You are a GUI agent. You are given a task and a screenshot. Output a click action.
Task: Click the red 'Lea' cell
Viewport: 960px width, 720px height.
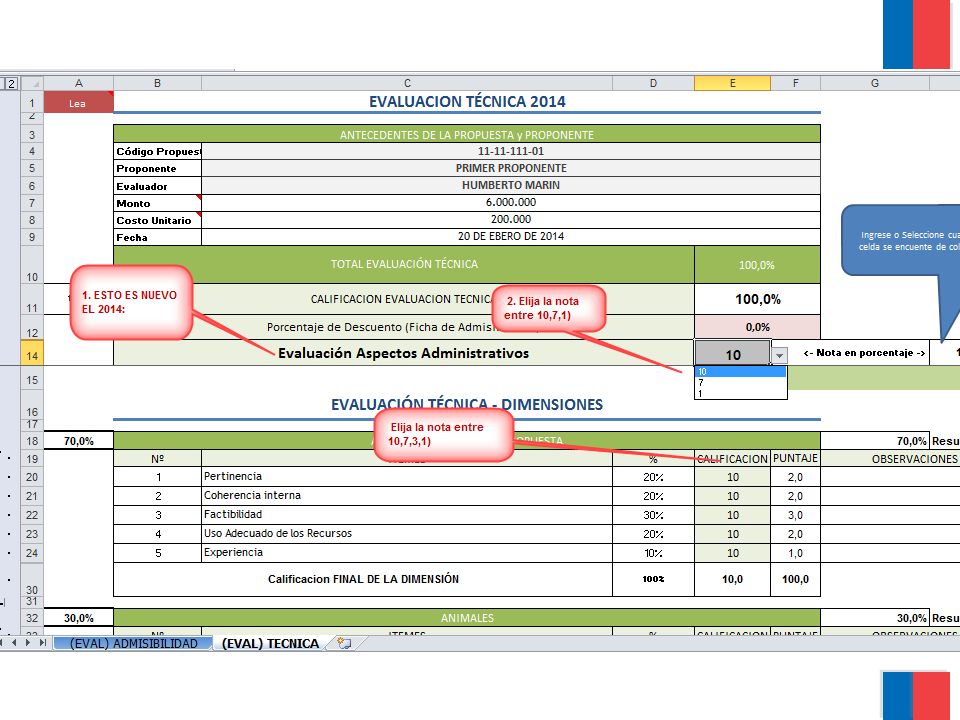click(x=78, y=103)
